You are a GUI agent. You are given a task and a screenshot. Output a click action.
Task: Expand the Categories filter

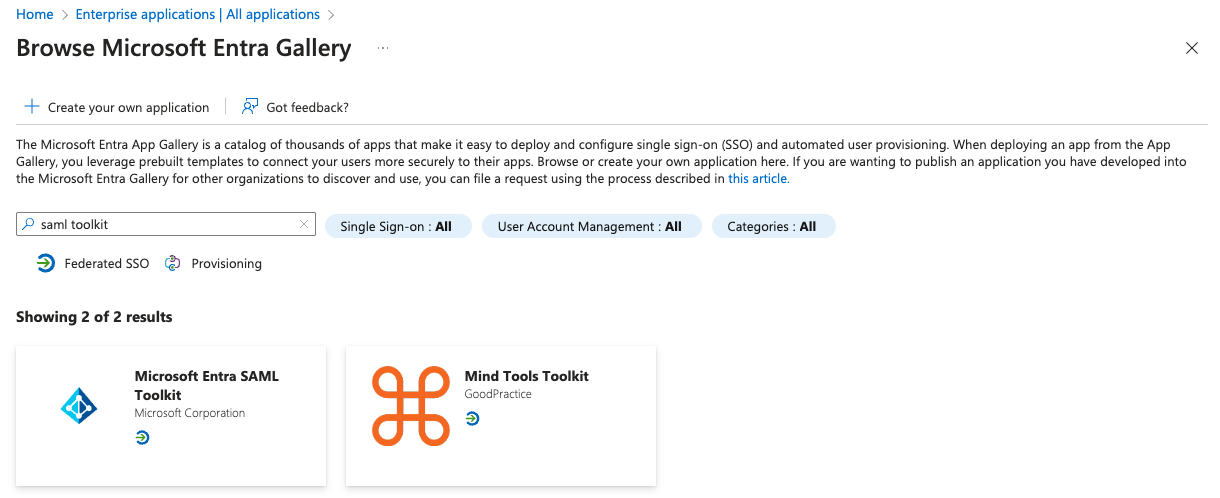[x=773, y=227]
